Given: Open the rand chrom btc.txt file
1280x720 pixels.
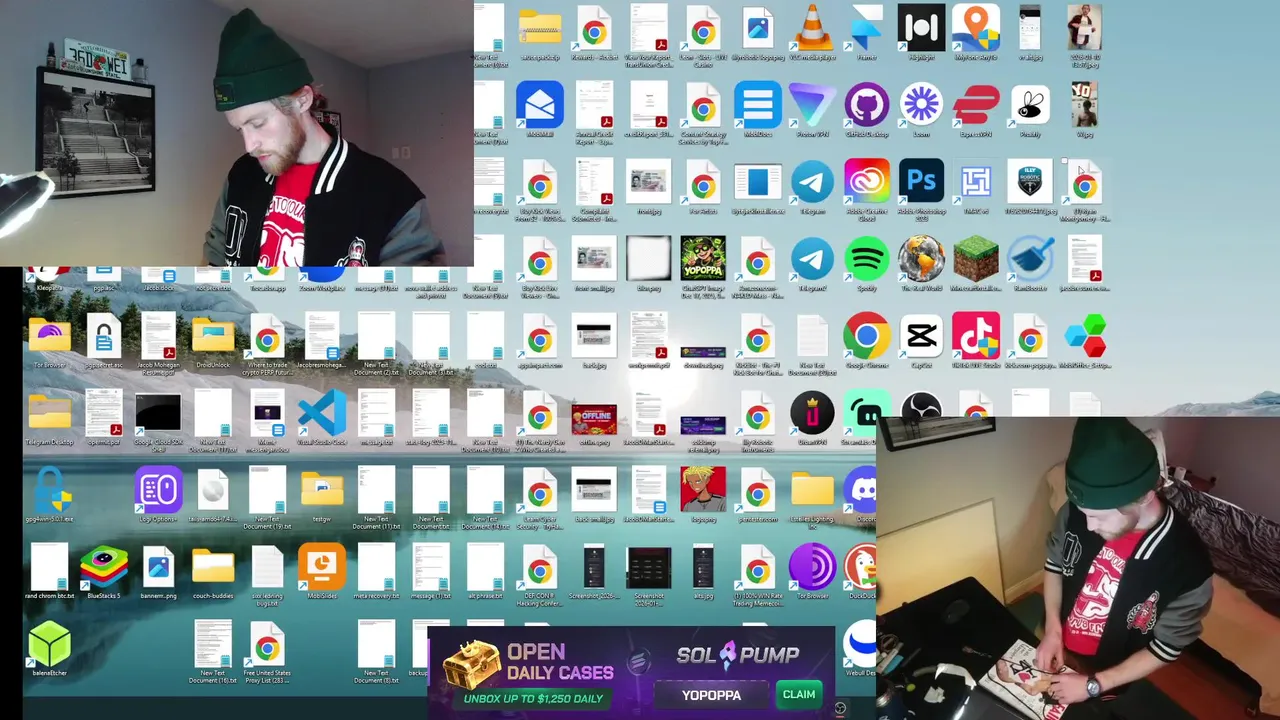Looking at the screenshot, I should coord(50,568).
